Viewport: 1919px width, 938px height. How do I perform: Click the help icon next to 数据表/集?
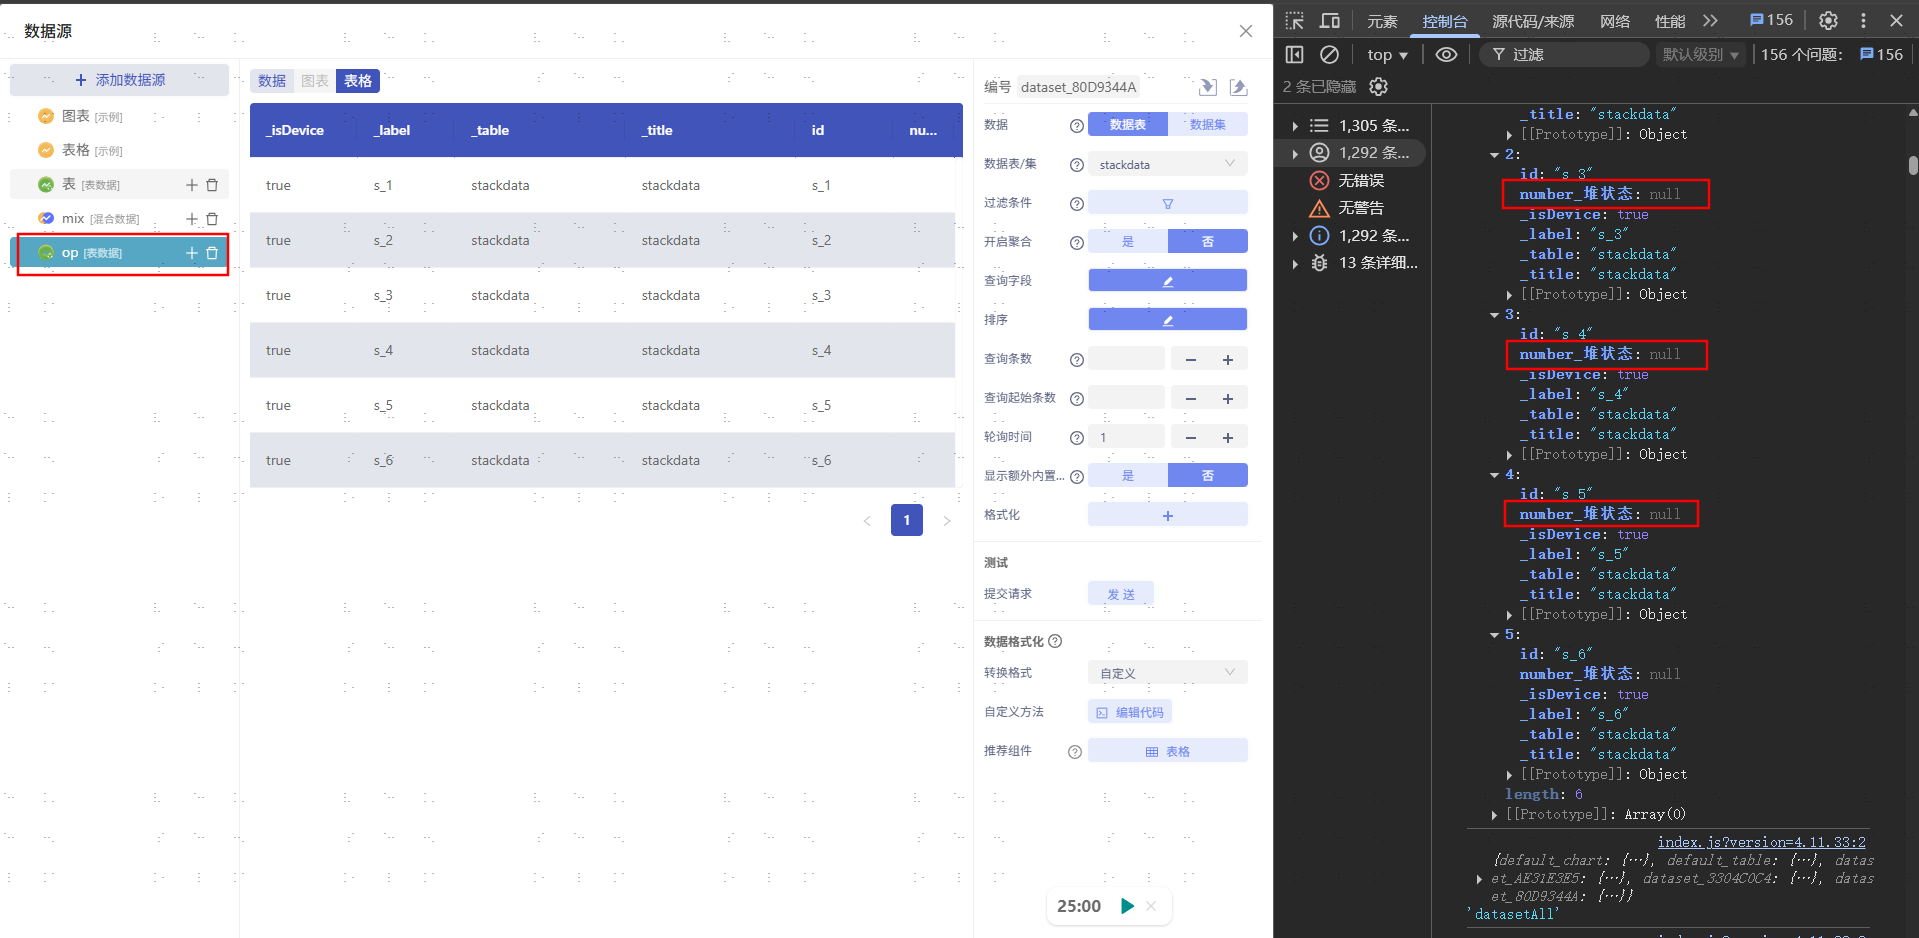click(1077, 165)
